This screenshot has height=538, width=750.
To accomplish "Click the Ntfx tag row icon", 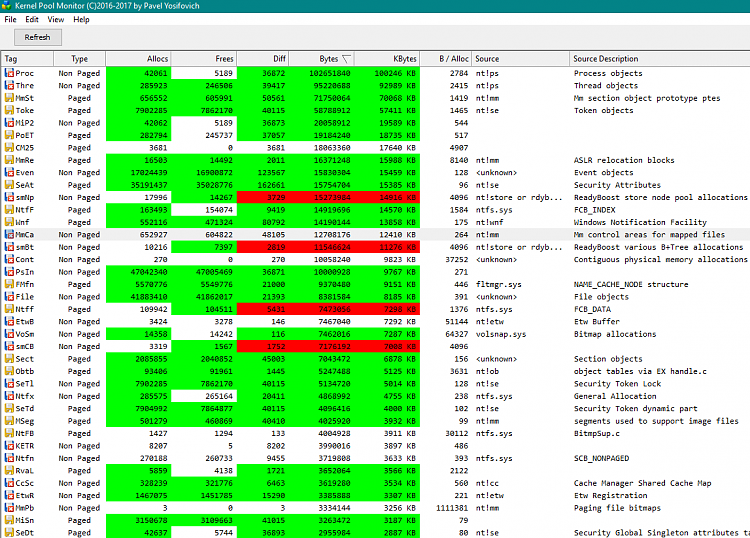I will pyautogui.click(x=9, y=396).
